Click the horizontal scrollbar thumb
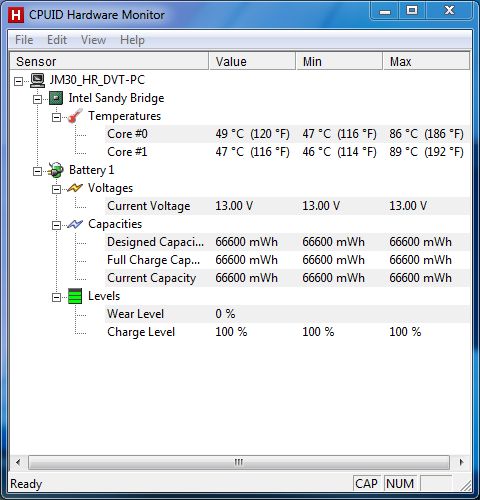 point(239,462)
